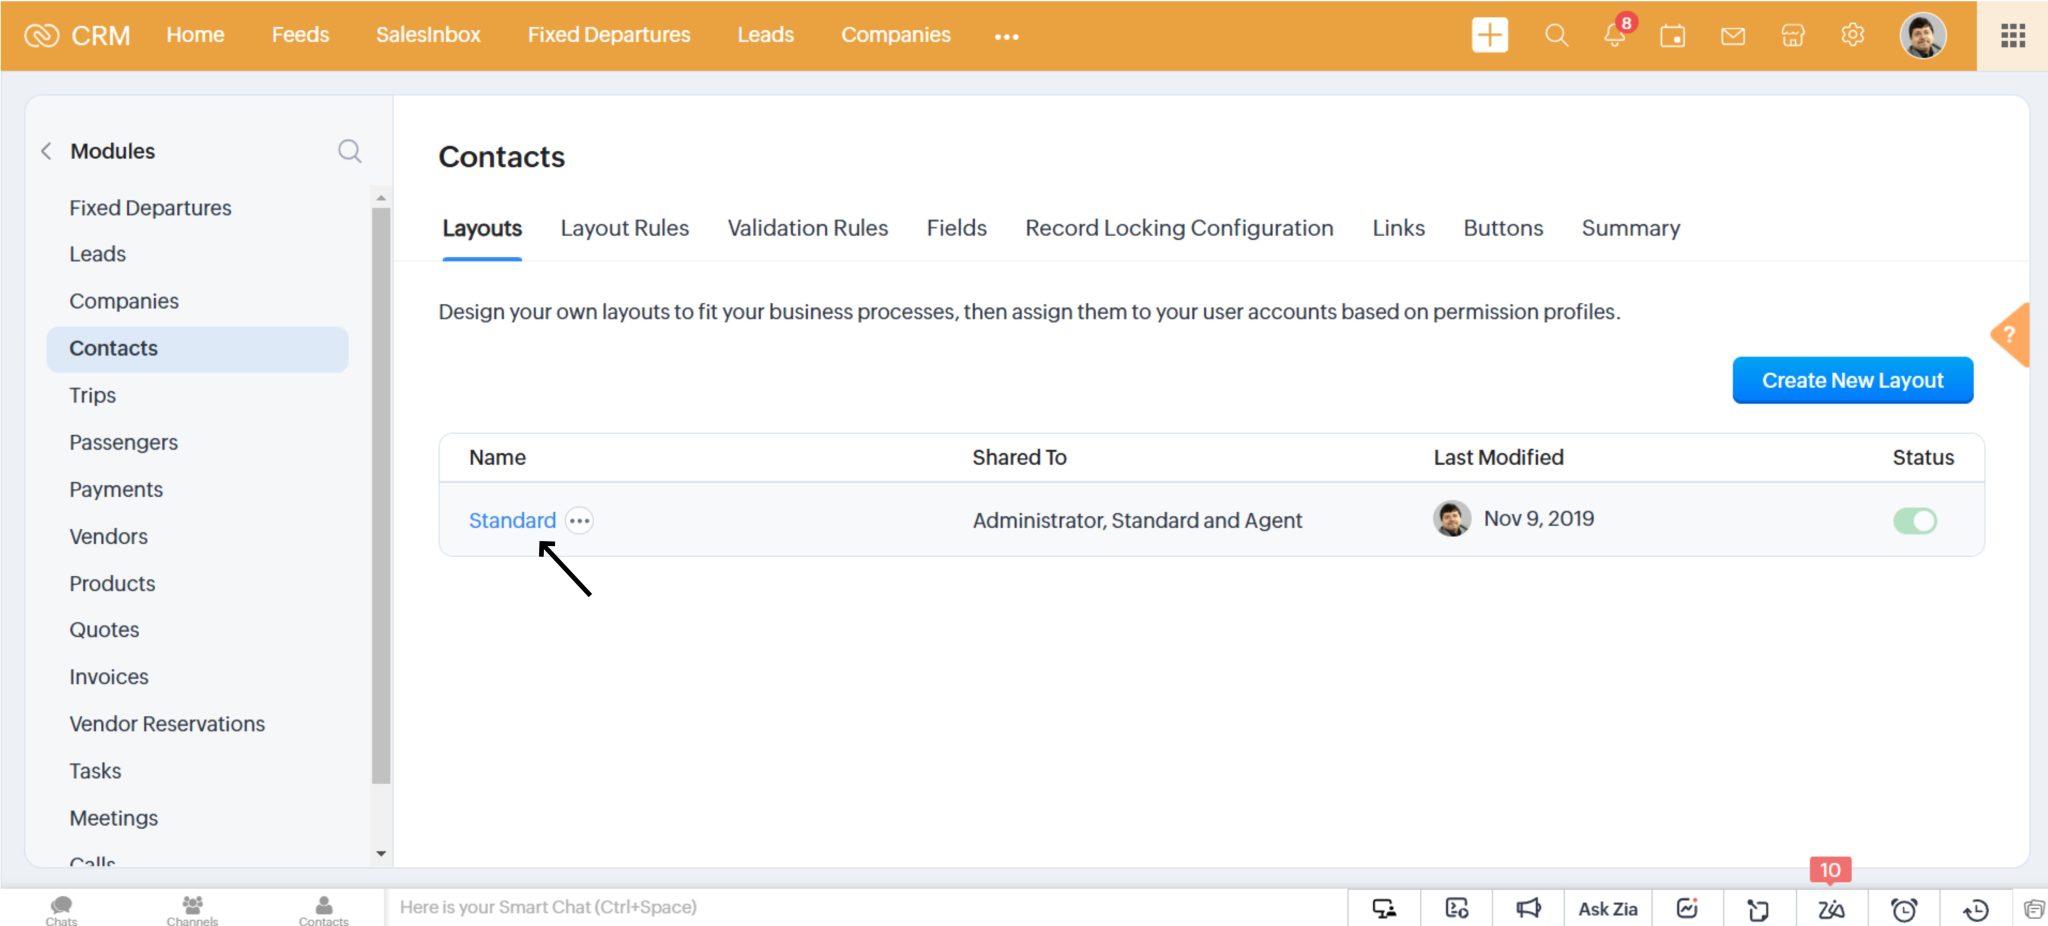This screenshot has height=926, width=2048.
Task: Open the Validation Rules tab
Action: 807,228
